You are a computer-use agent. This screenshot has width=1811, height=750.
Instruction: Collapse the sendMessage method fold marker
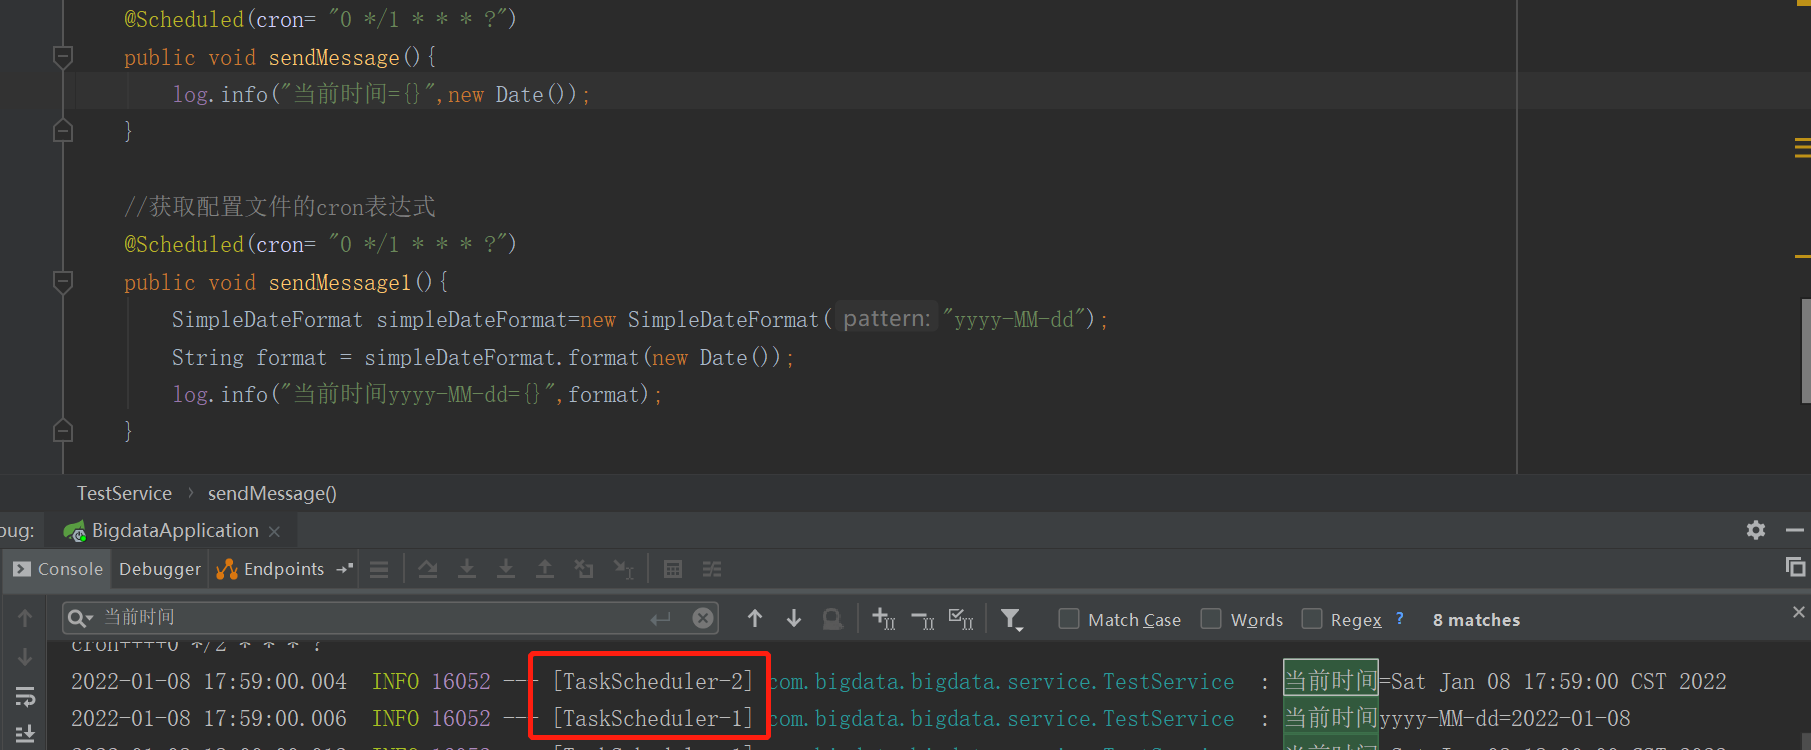(63, 57)
